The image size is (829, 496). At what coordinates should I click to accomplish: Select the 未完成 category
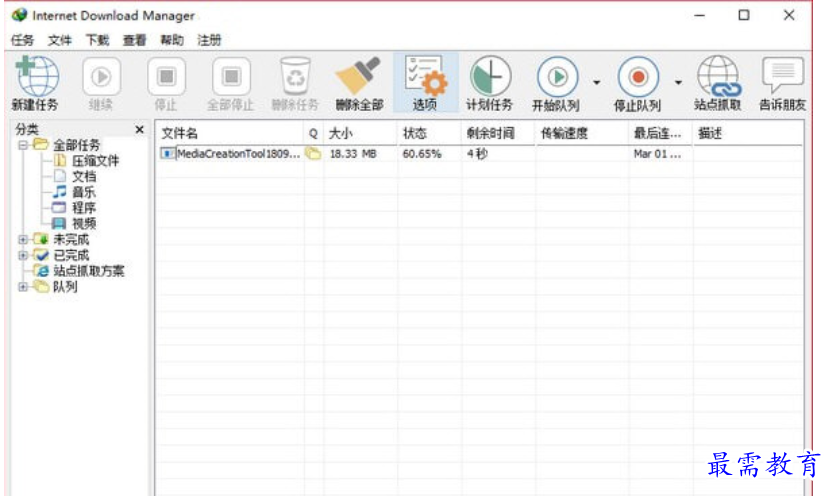coord(71,240)
